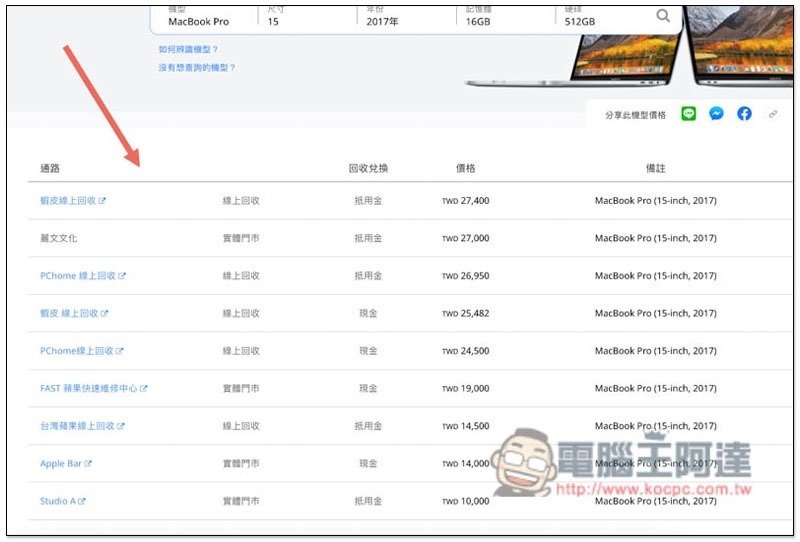Click external-link icon beside FAST 蘋果快速維修中心
Image resolution: width=800 pixels, height=542 pixels.
[144, 389]
